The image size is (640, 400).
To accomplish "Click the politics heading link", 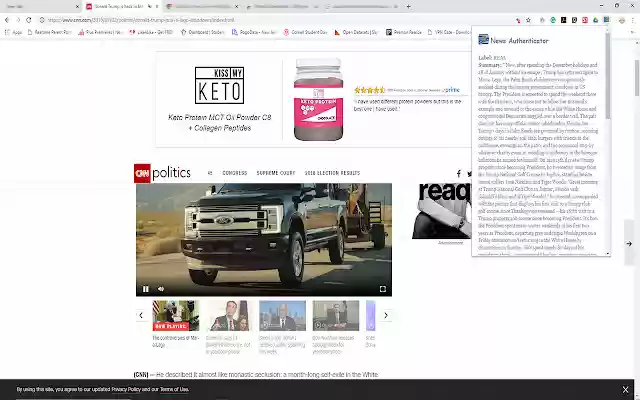I will (x=171, y=173).
